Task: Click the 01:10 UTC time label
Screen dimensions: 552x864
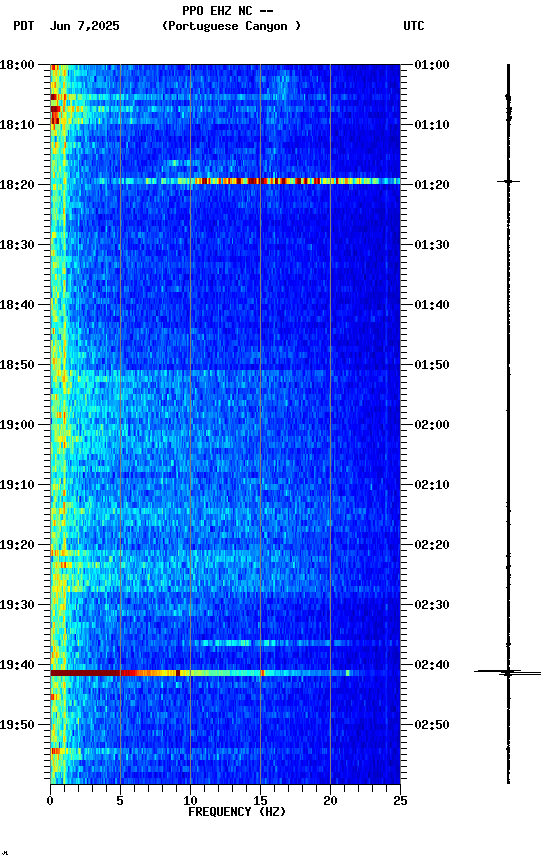Action: click(432, 125)
